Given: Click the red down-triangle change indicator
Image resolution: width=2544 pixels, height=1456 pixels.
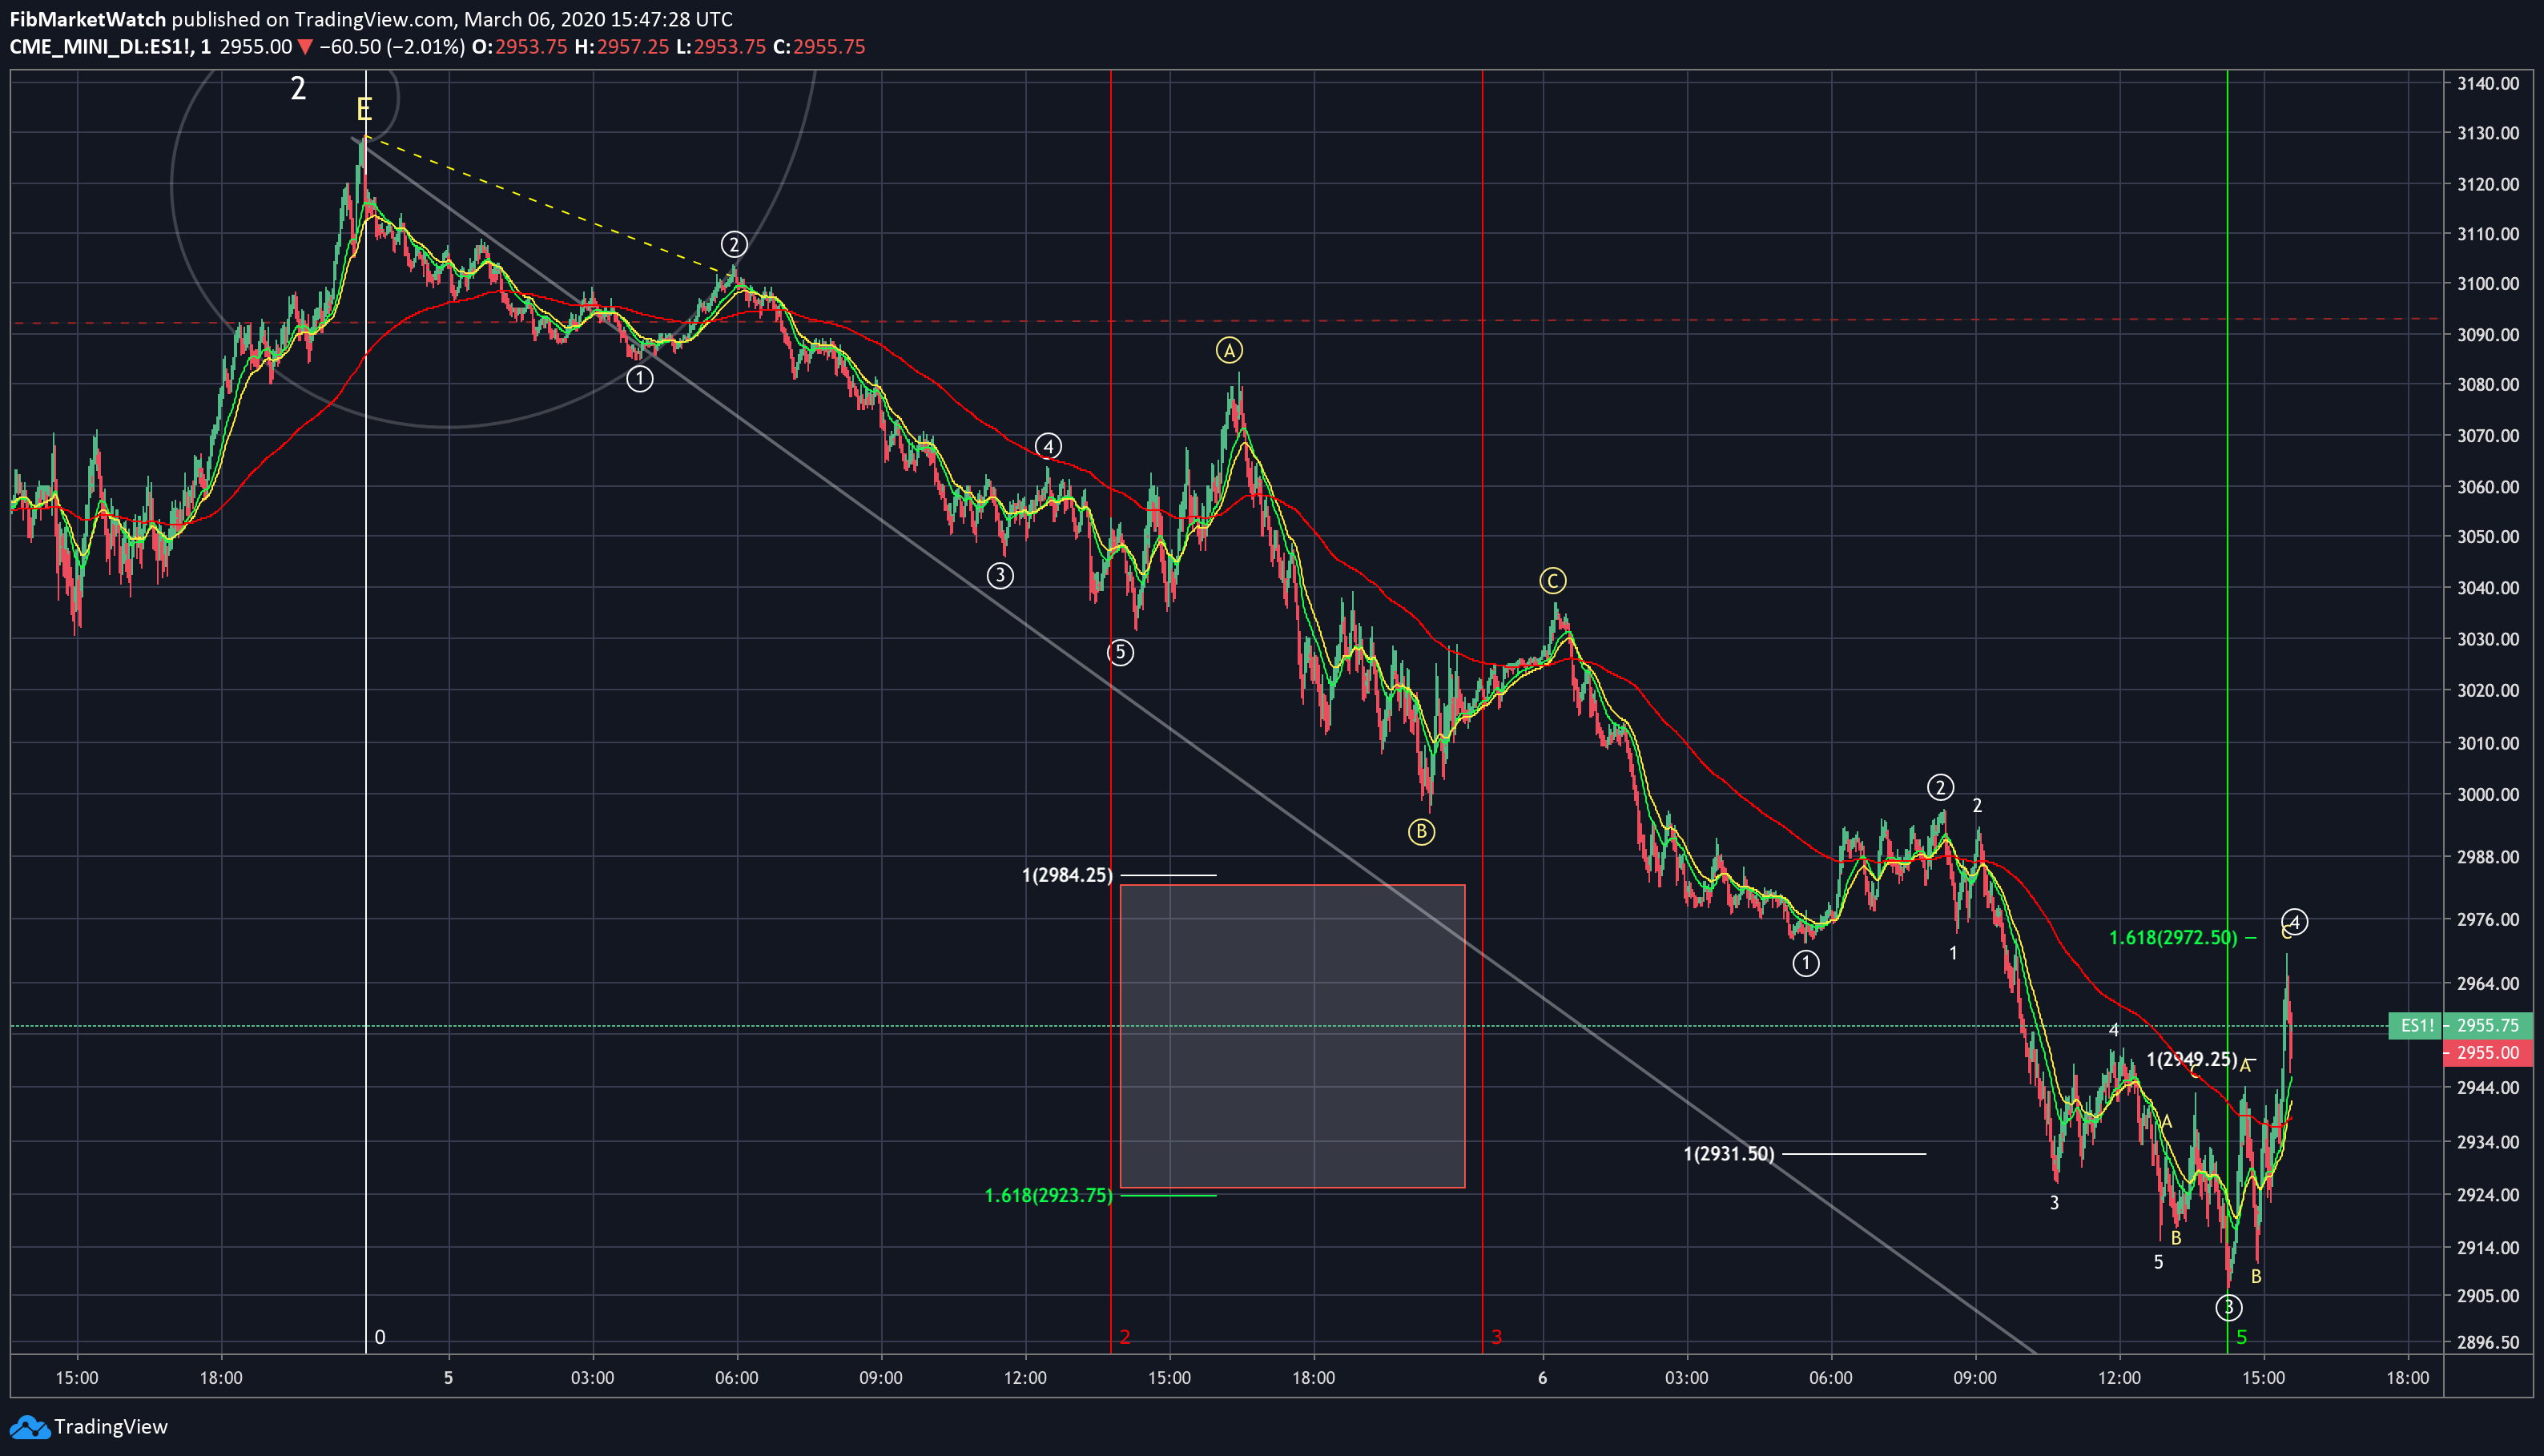Looking at the screenshot, I should point(305,47).
